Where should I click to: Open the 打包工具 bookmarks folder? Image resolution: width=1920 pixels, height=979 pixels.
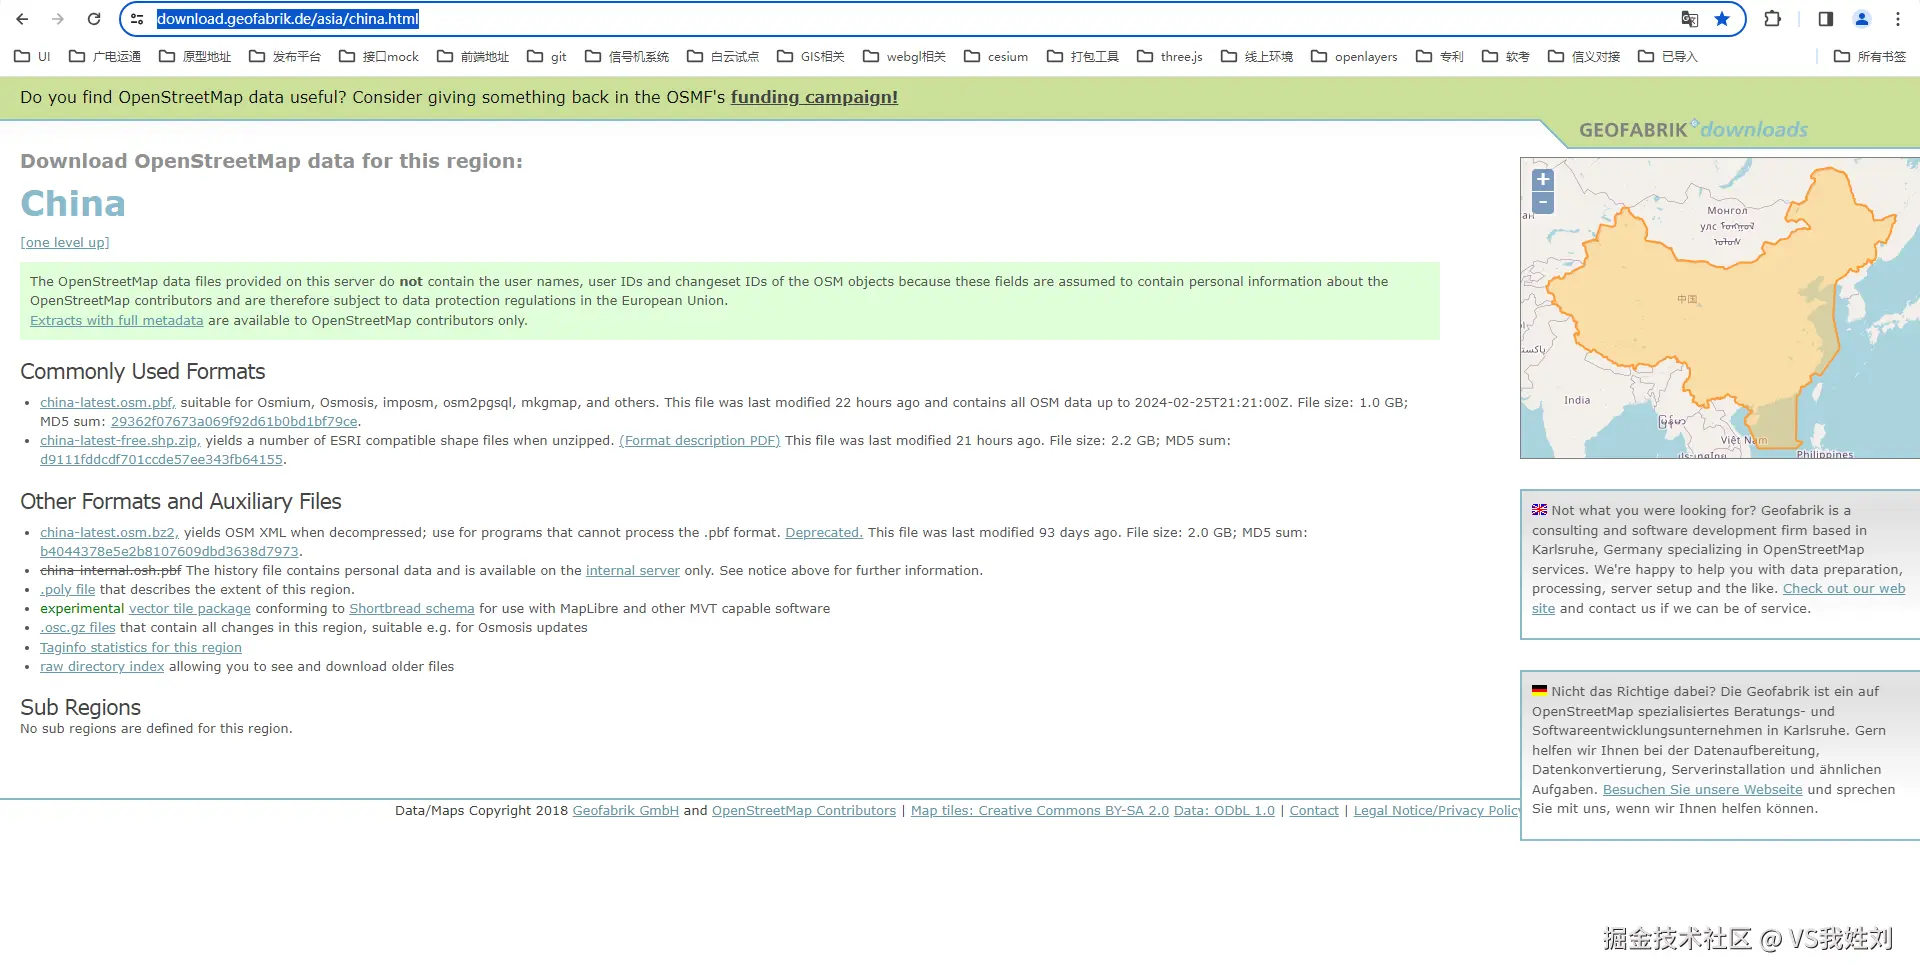click(1083, 57)
